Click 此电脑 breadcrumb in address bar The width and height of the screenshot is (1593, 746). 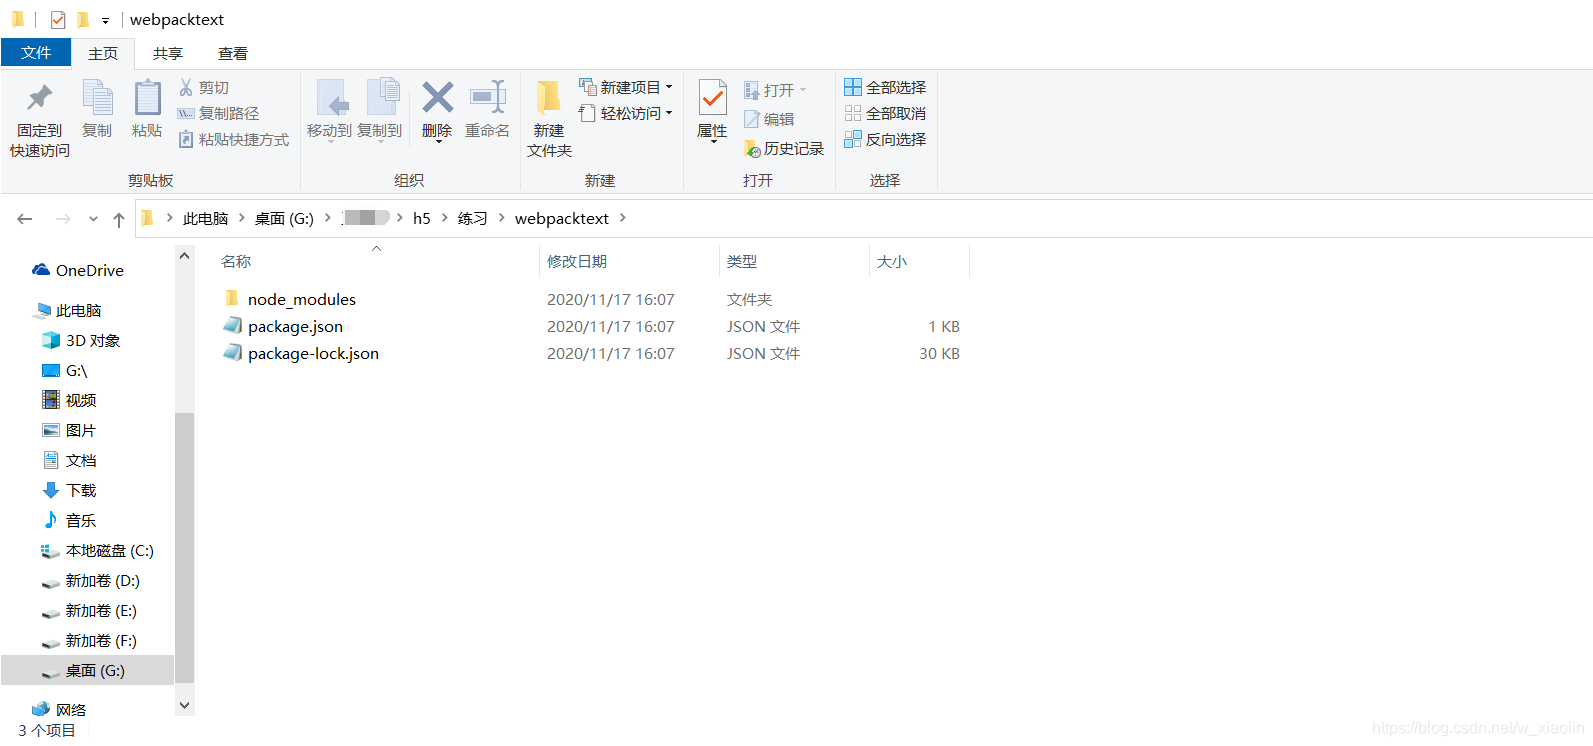(x=205, y=218)
